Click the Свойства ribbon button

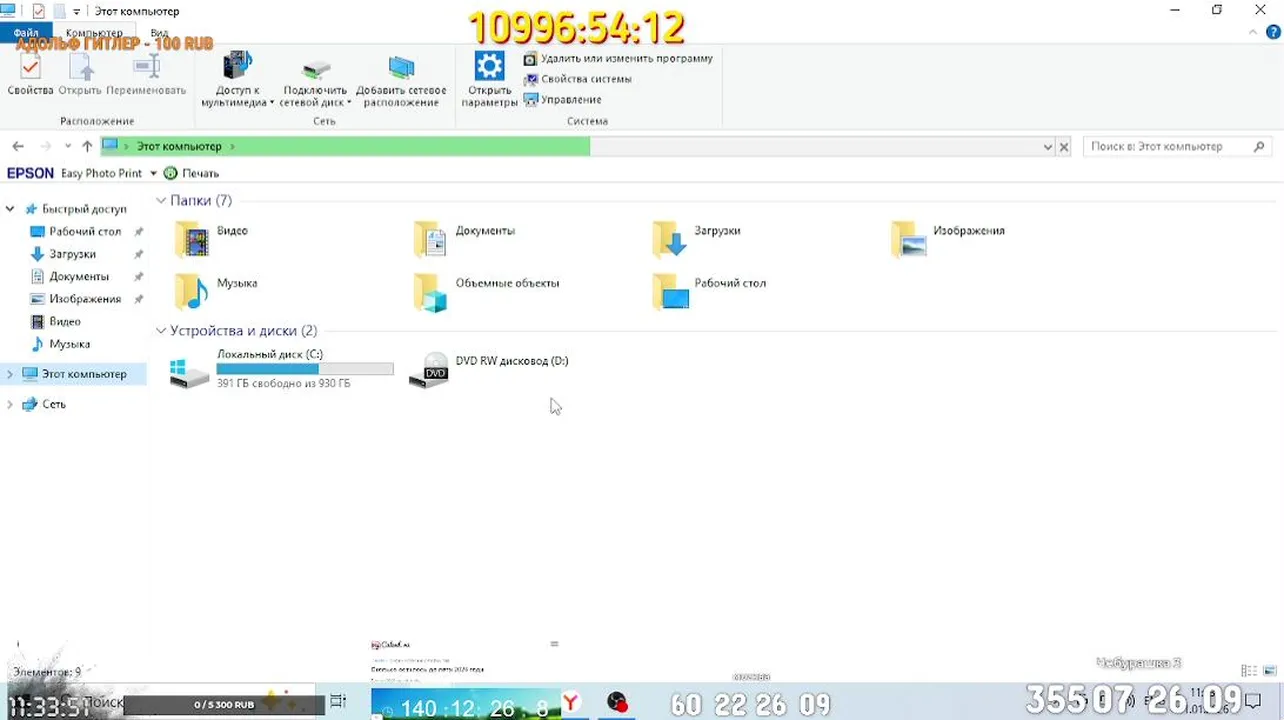[x=30, y=76]
